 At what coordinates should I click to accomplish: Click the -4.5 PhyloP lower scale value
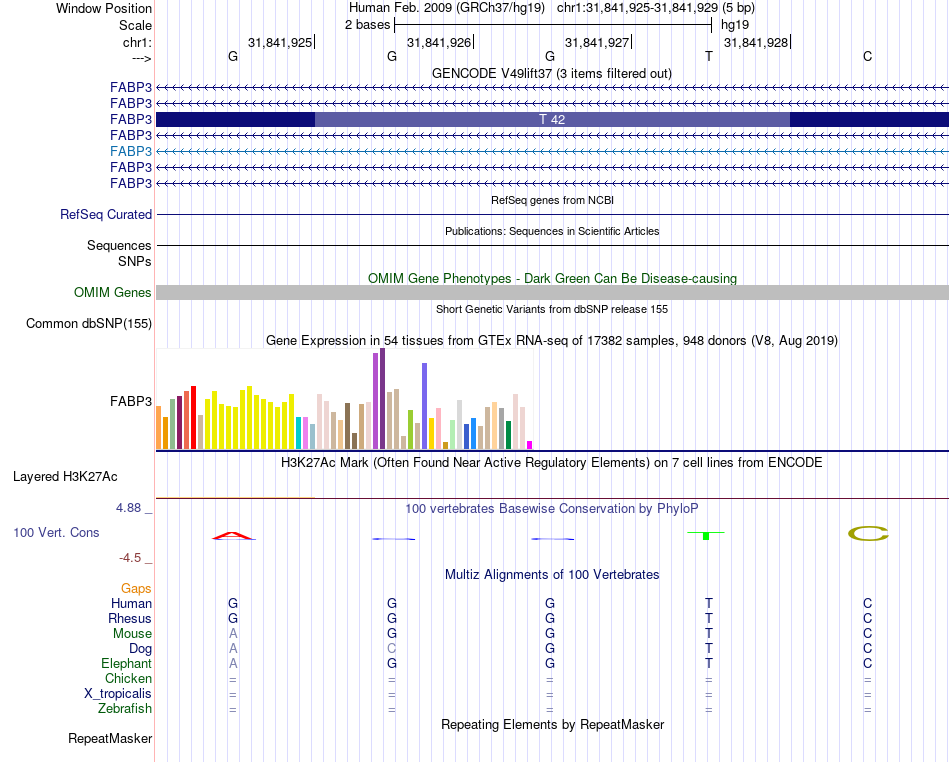pyautogui.click(x=130, y=558)
